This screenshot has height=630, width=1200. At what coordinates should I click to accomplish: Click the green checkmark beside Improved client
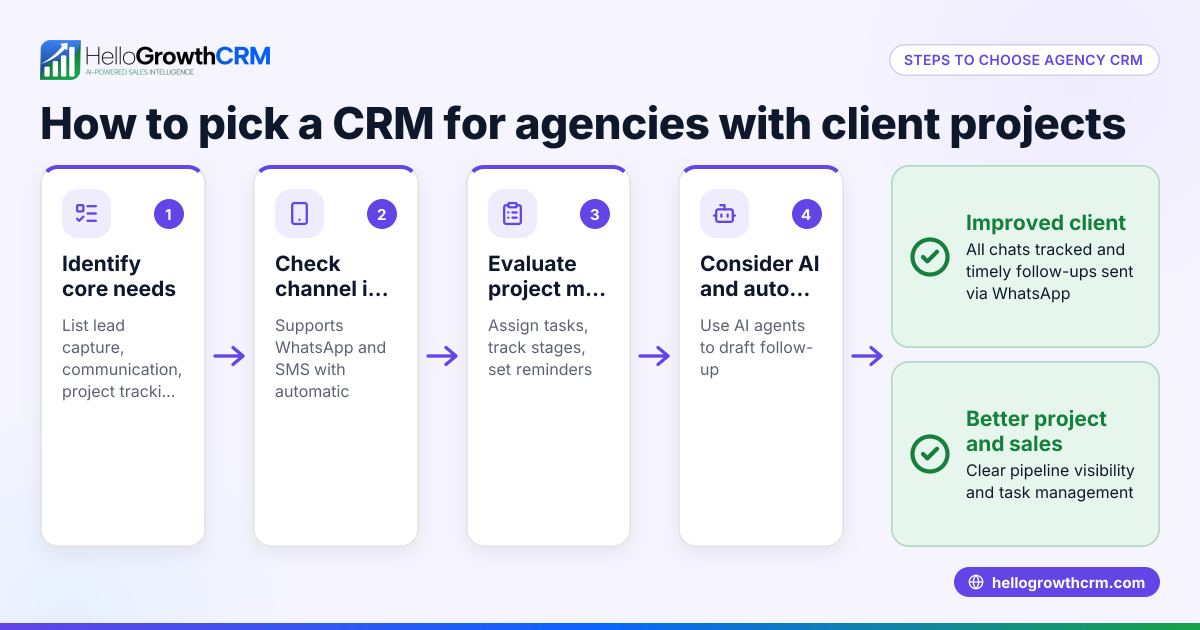point(930,257)
